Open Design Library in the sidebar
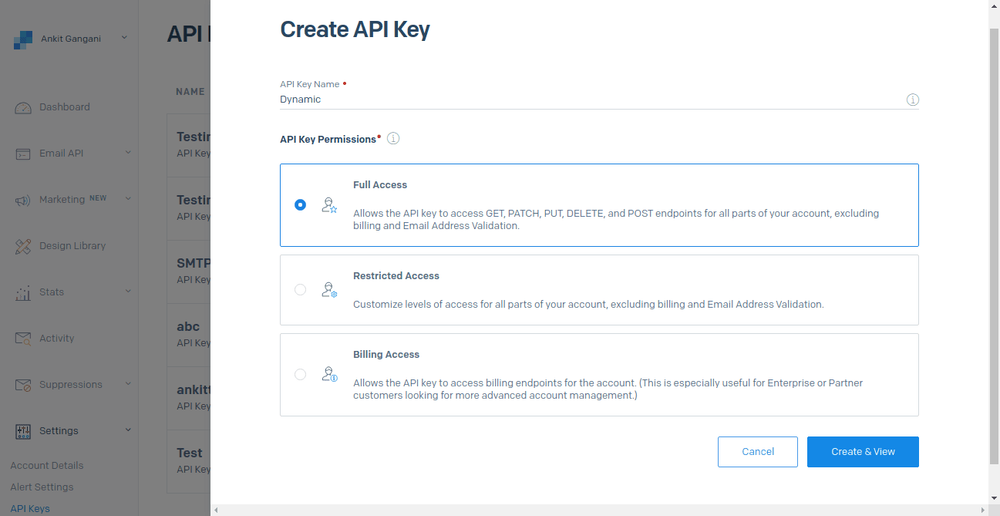 tap(72, 246)
